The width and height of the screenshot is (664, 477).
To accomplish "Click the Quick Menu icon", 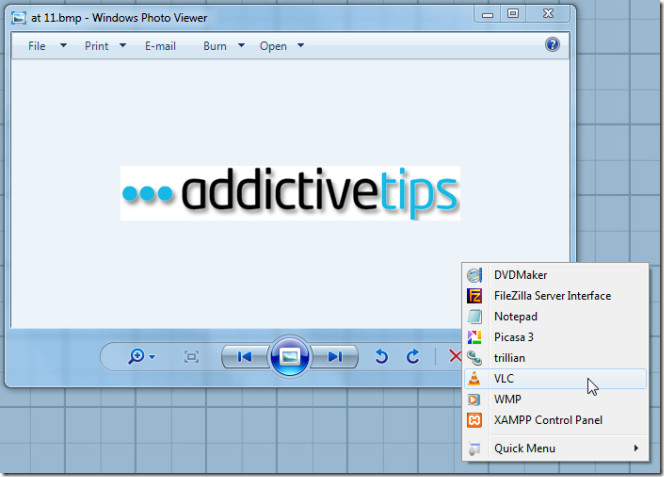I will click(x=474, y=448).
